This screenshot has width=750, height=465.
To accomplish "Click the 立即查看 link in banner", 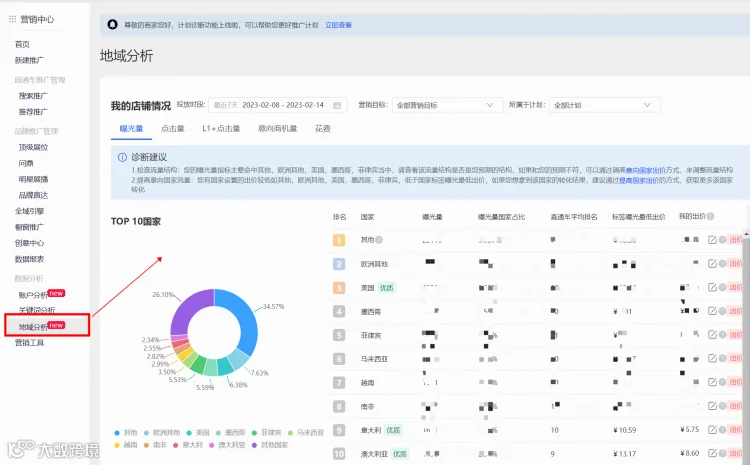I will (x=338, y=25).
